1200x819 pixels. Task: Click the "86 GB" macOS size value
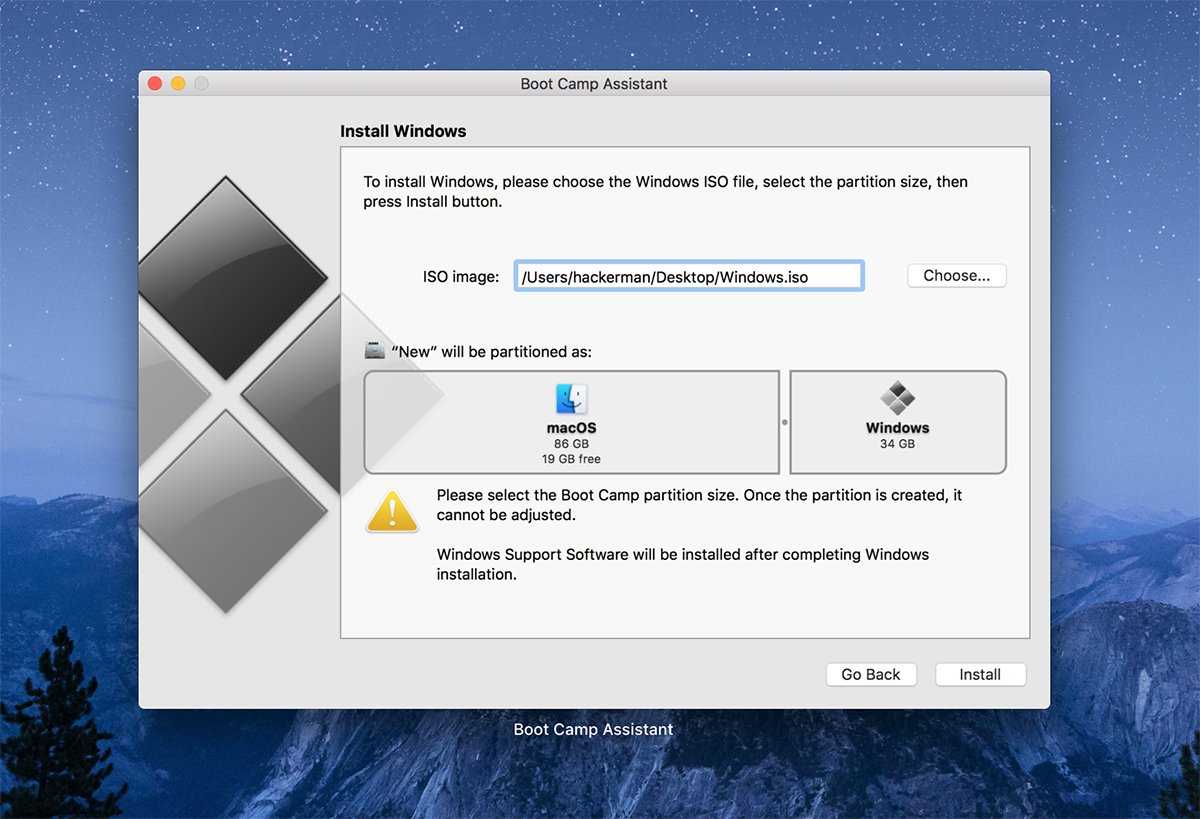click(572, 444)
